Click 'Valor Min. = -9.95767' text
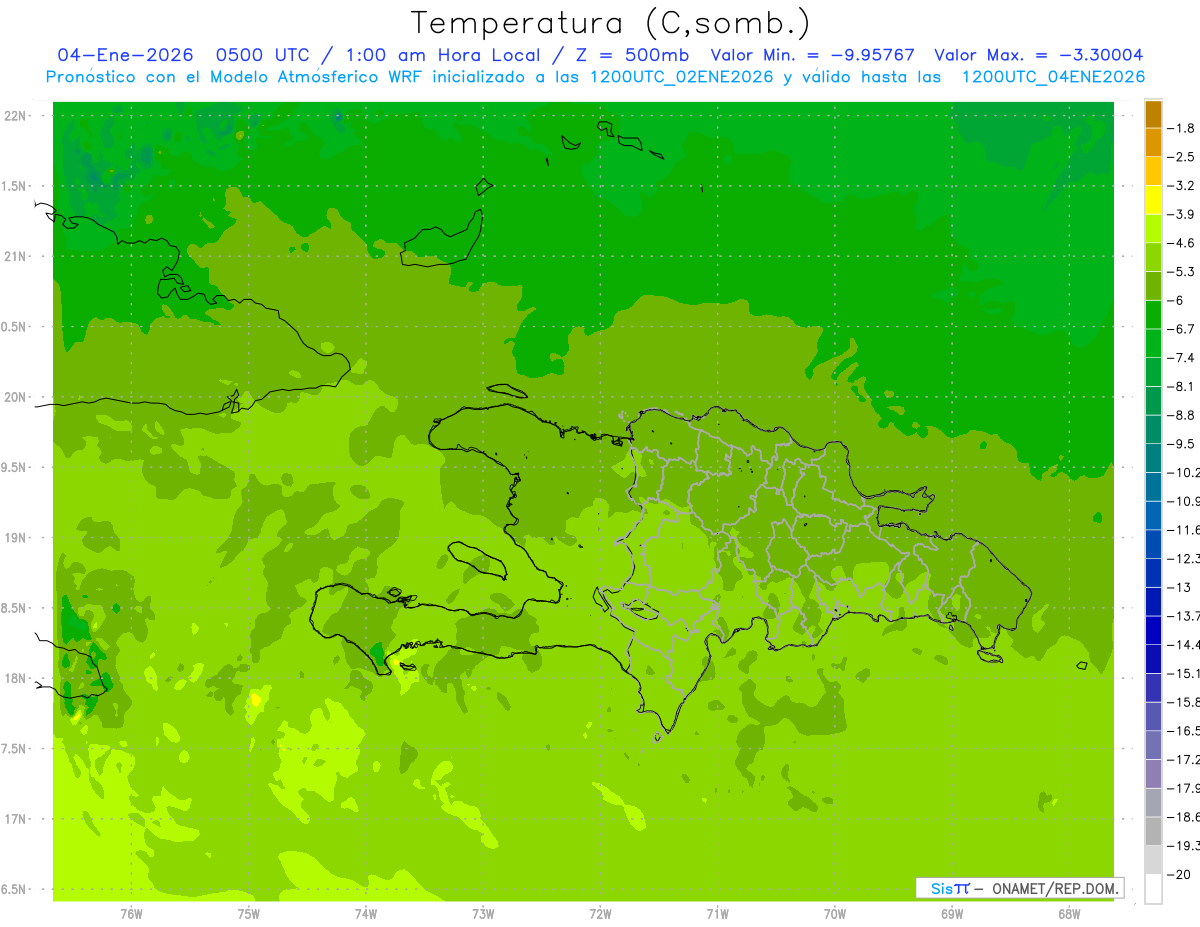1200x927 pixels. coord(812,55)
